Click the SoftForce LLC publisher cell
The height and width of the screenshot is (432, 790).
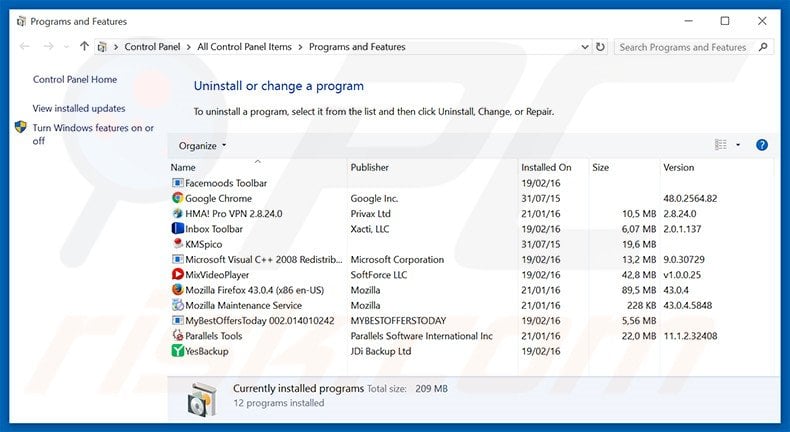point(379,275)
